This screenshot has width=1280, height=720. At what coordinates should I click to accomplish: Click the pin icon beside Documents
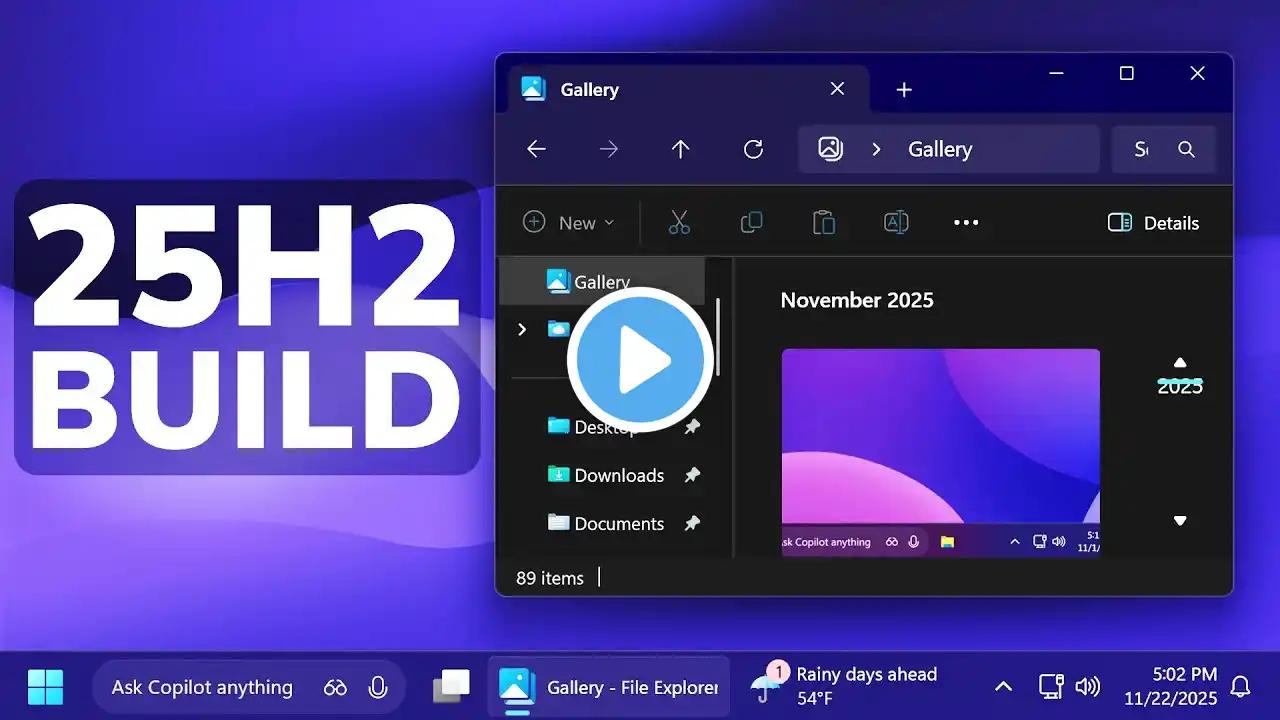point(692,523)
